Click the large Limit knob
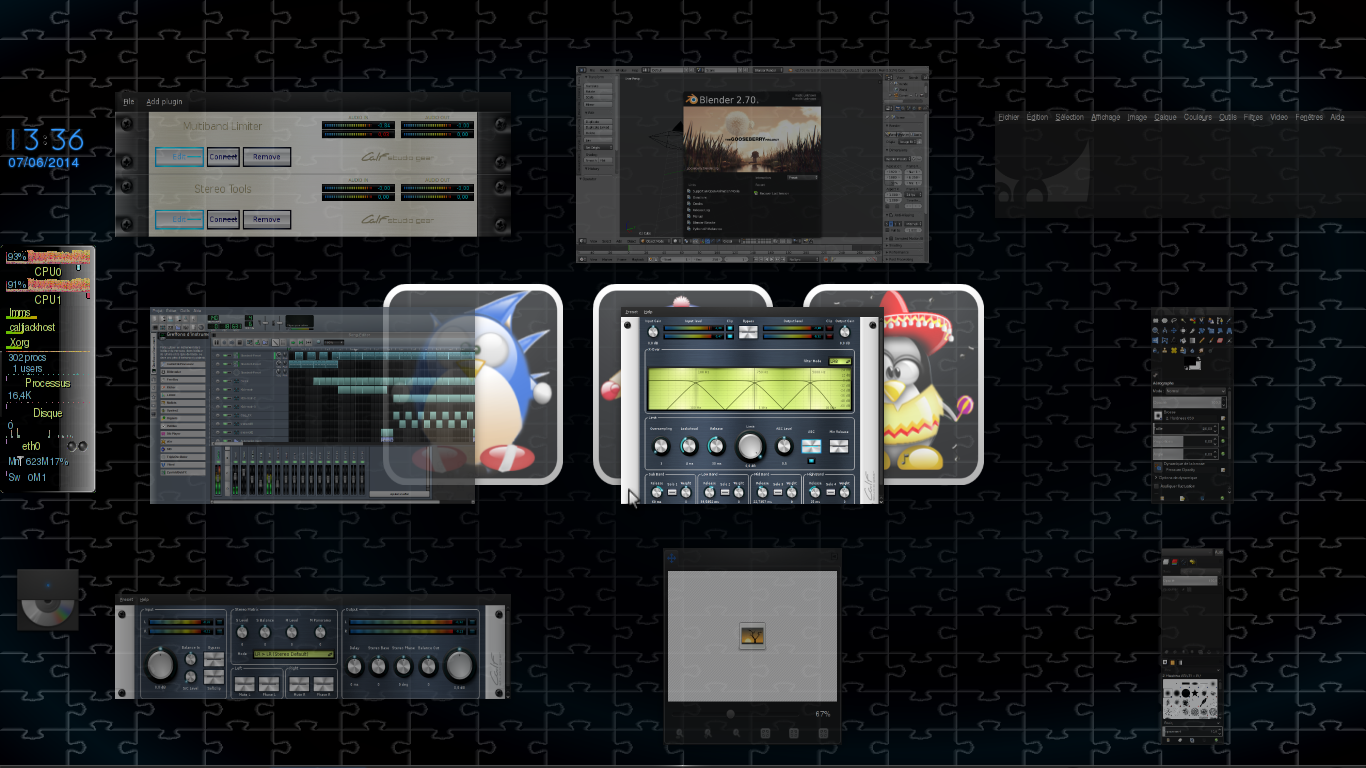Viewport: 1366px width, 768px height. tap(751, 446)
